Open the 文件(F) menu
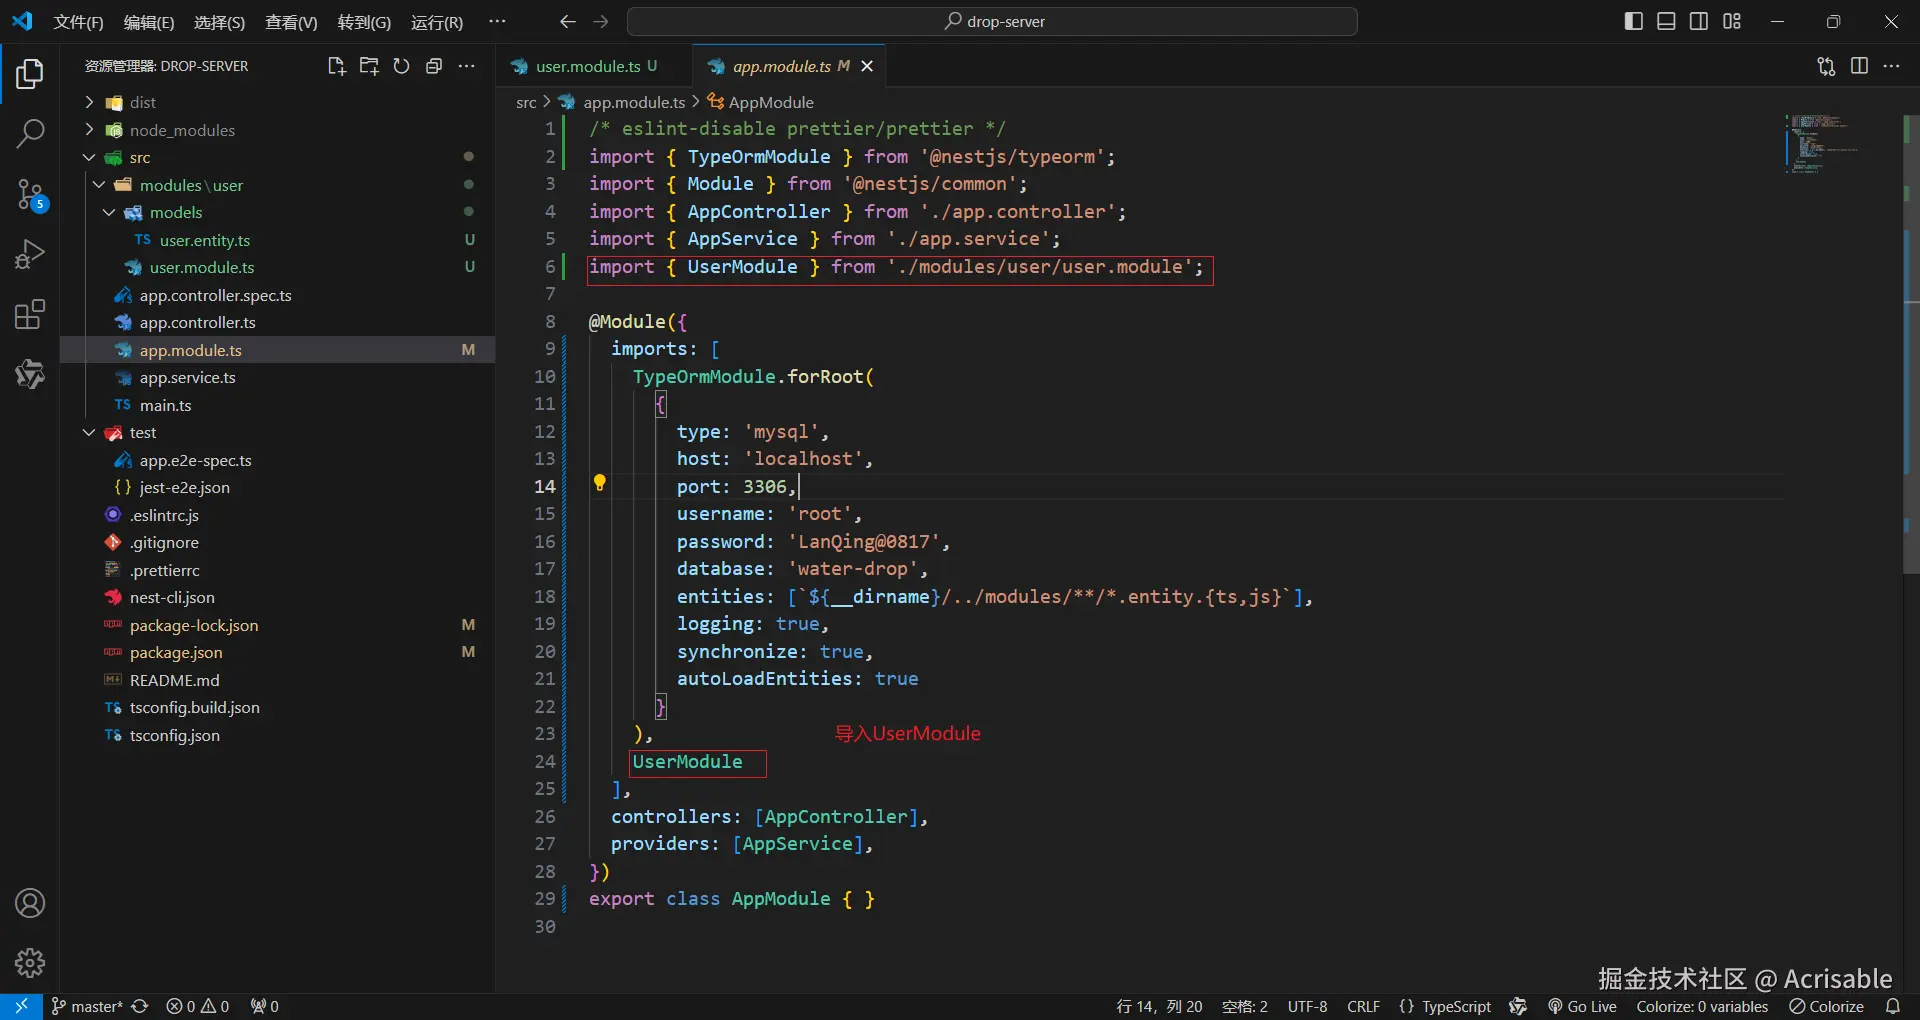 [78, 22]
